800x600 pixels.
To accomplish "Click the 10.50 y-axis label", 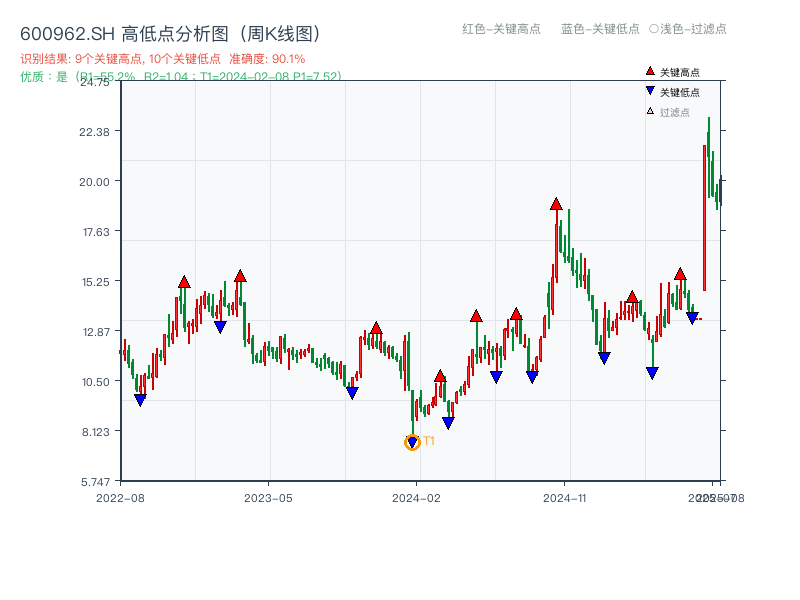I will [x=96, y=382].
